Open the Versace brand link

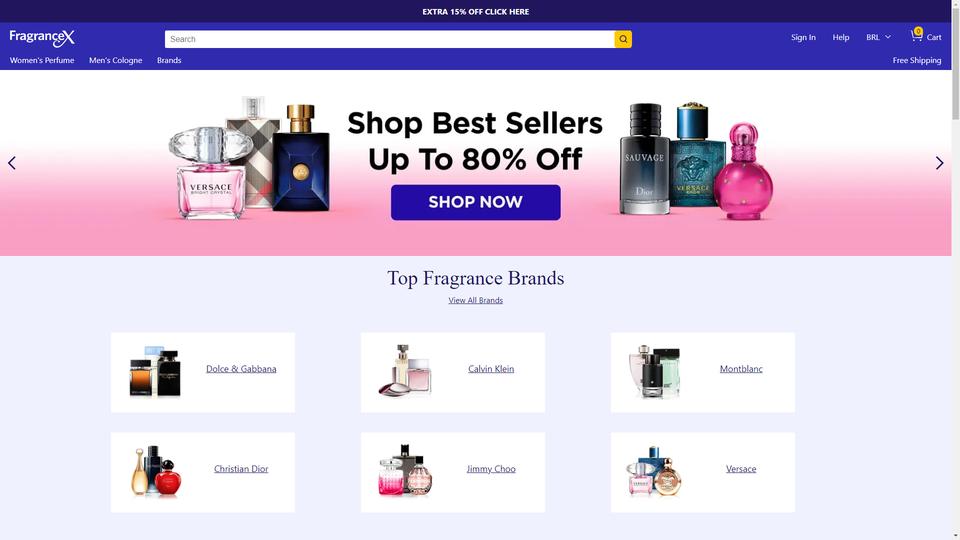[741, 469]
